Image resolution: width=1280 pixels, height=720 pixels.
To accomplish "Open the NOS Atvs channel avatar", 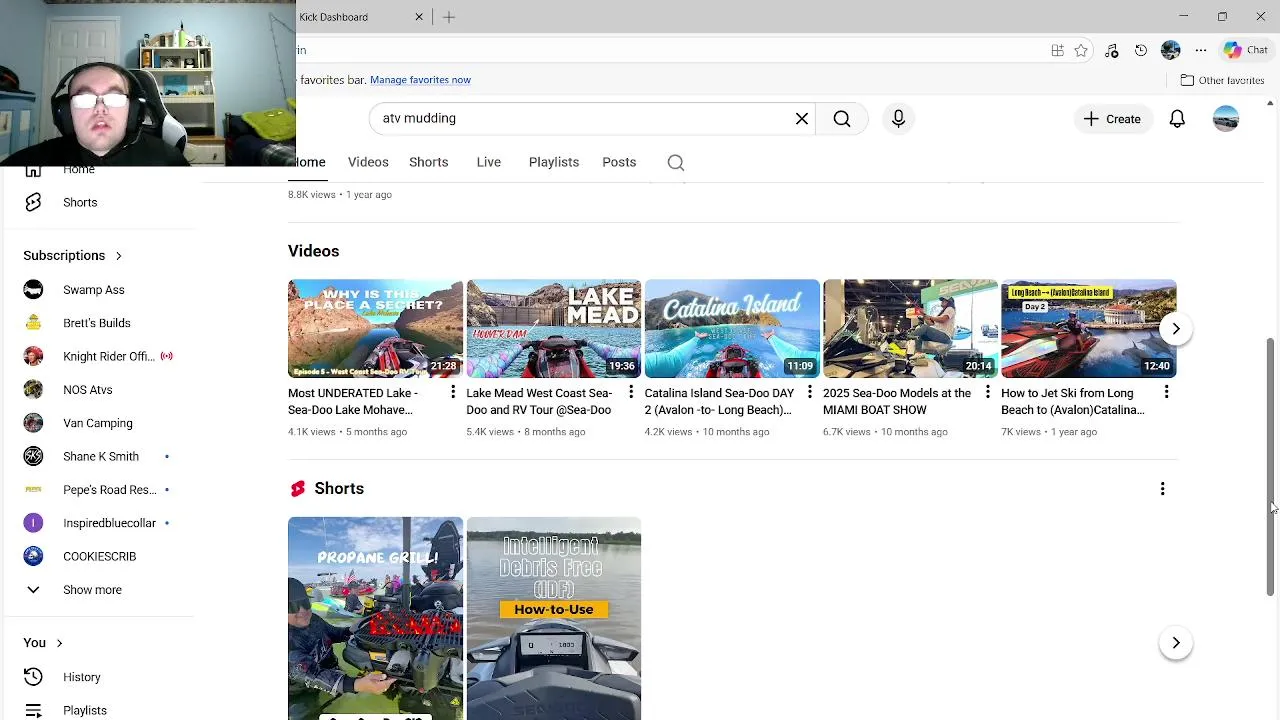I will 33,390.
